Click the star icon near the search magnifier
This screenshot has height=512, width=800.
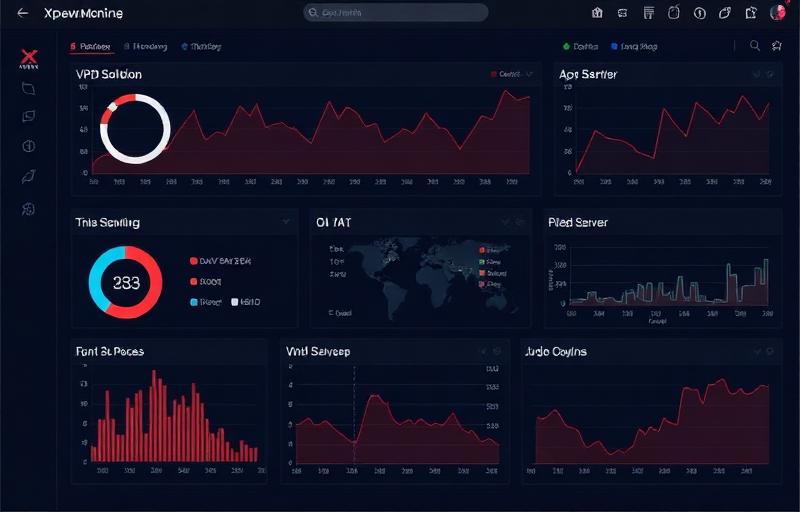(777, 46)
